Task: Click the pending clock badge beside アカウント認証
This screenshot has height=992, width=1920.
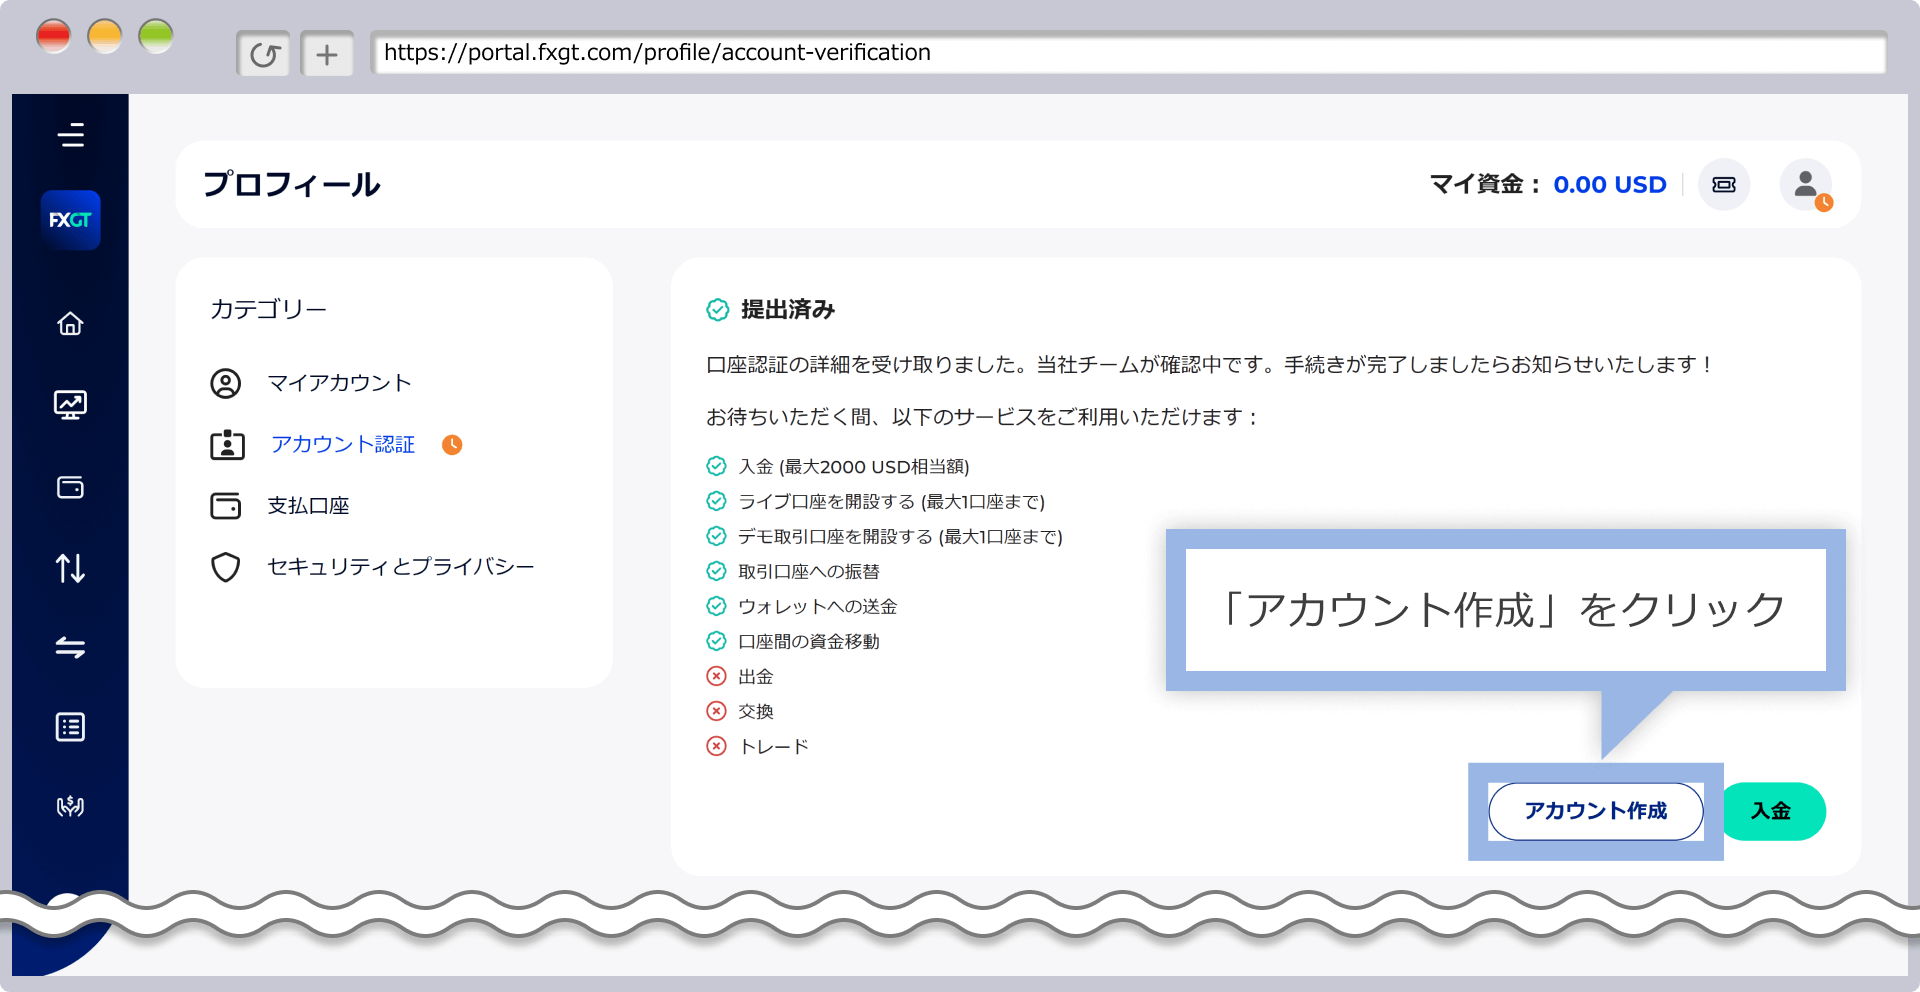Action: (x=452, y=444)
